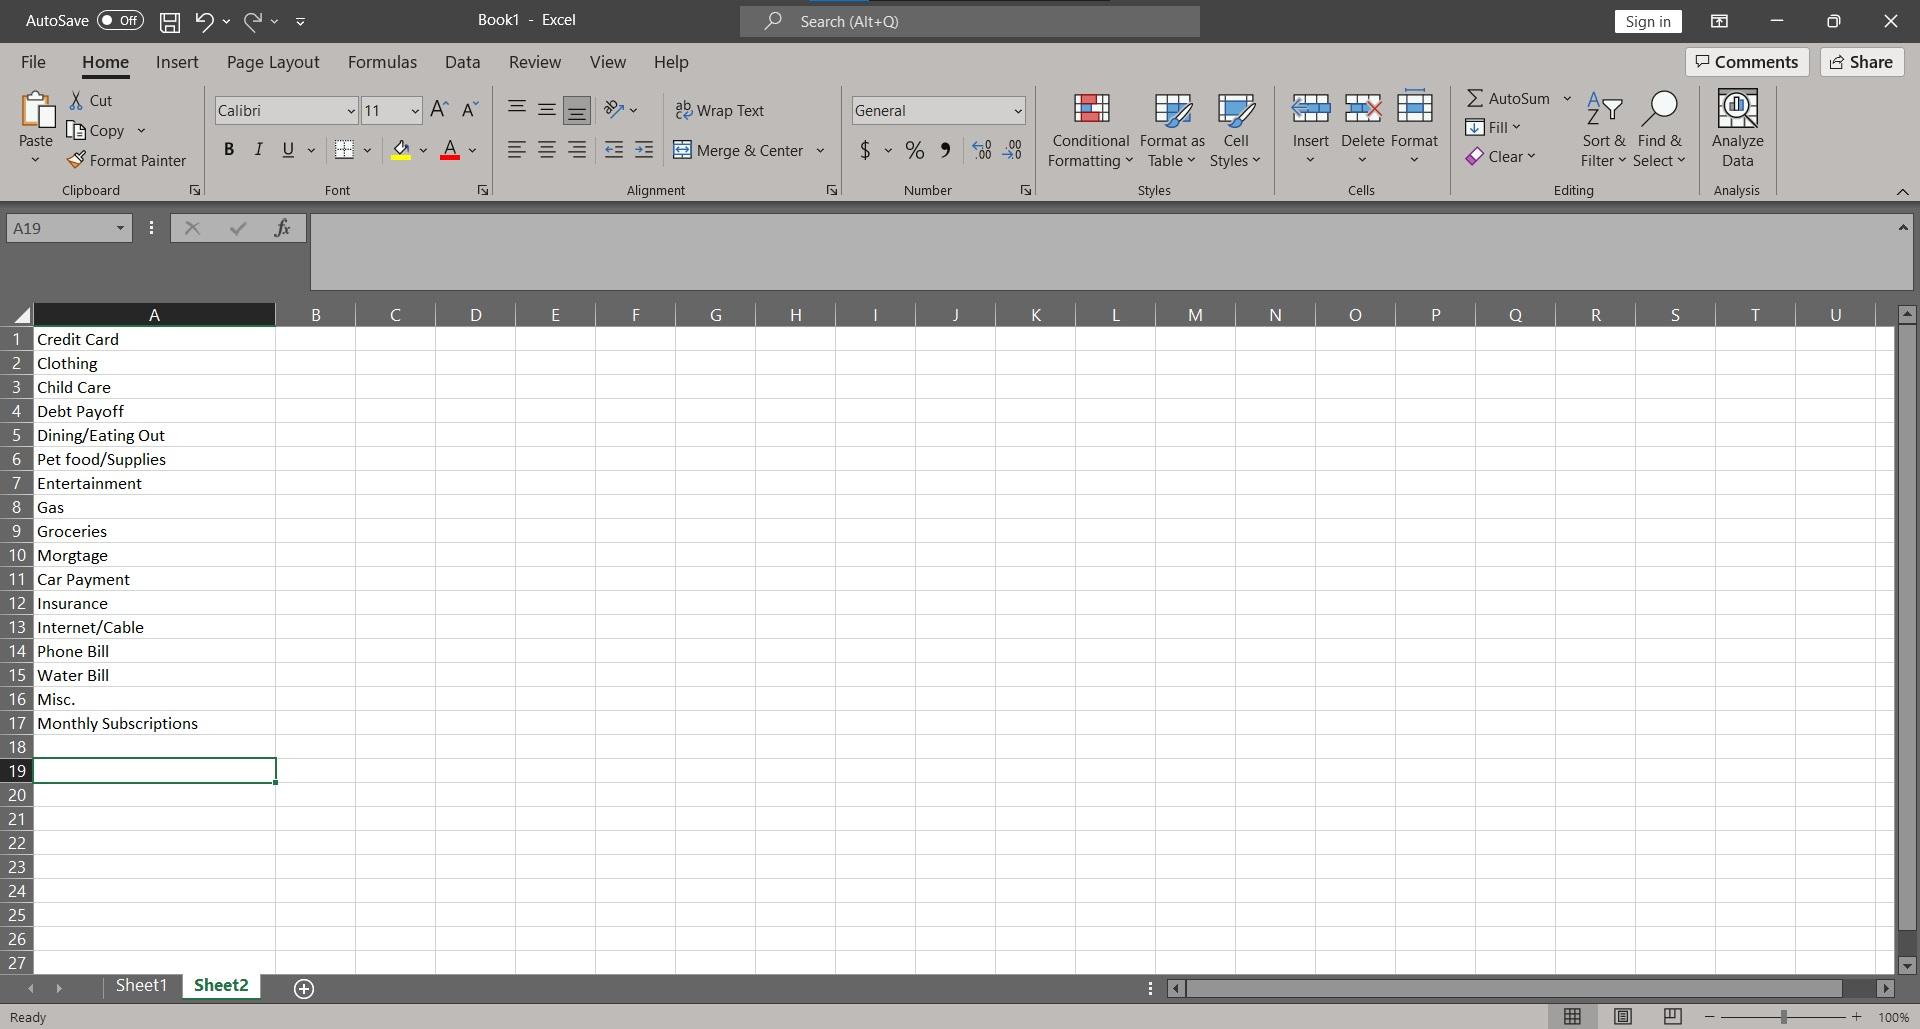Switch to Sheet1 tab
This screenshot has width=1920, height=1029.
point(141,986)
